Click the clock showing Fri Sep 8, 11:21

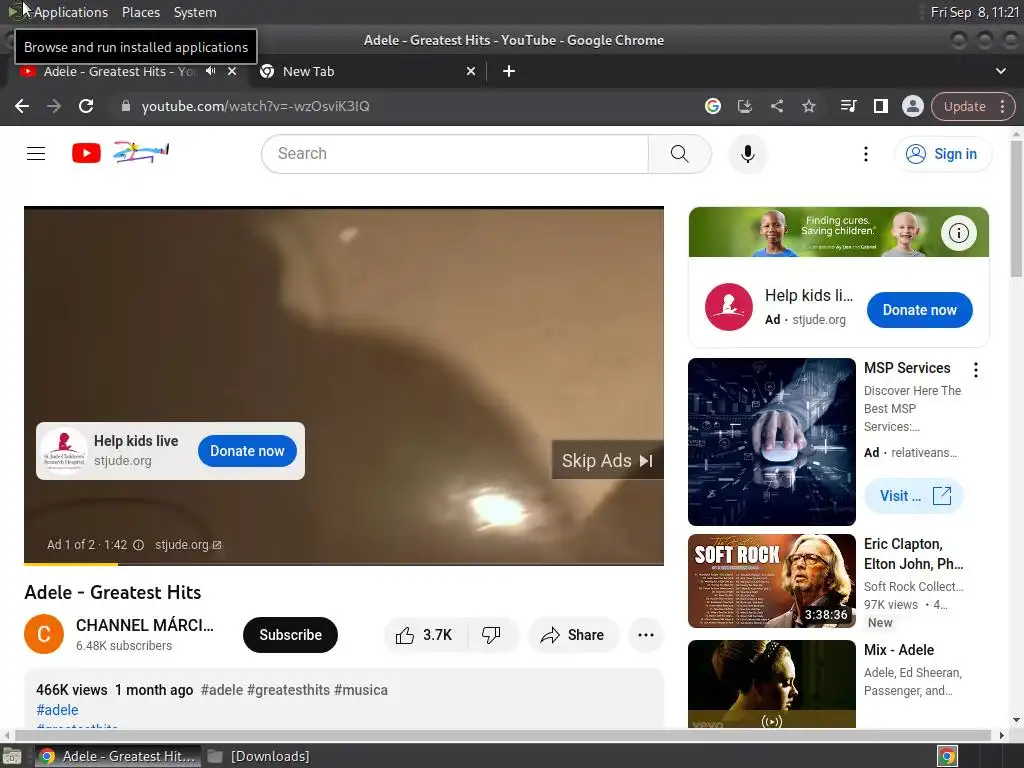pyautogui.click(x=974, y=12)
